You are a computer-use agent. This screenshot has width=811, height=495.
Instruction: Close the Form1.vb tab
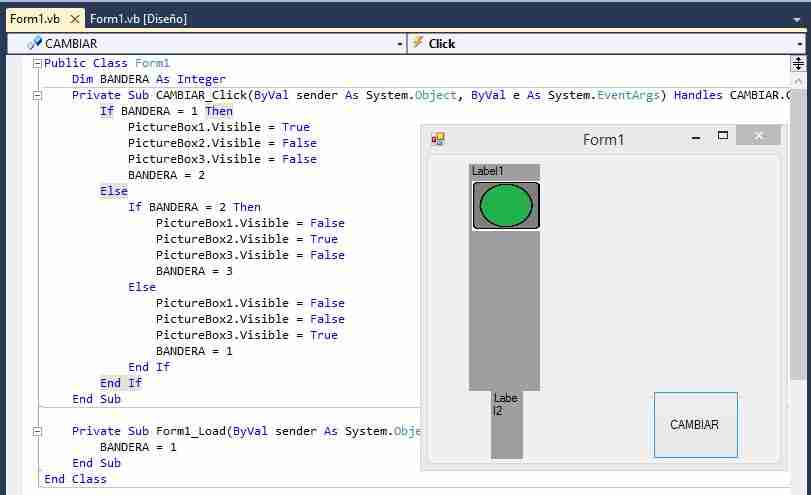point(74,19)
